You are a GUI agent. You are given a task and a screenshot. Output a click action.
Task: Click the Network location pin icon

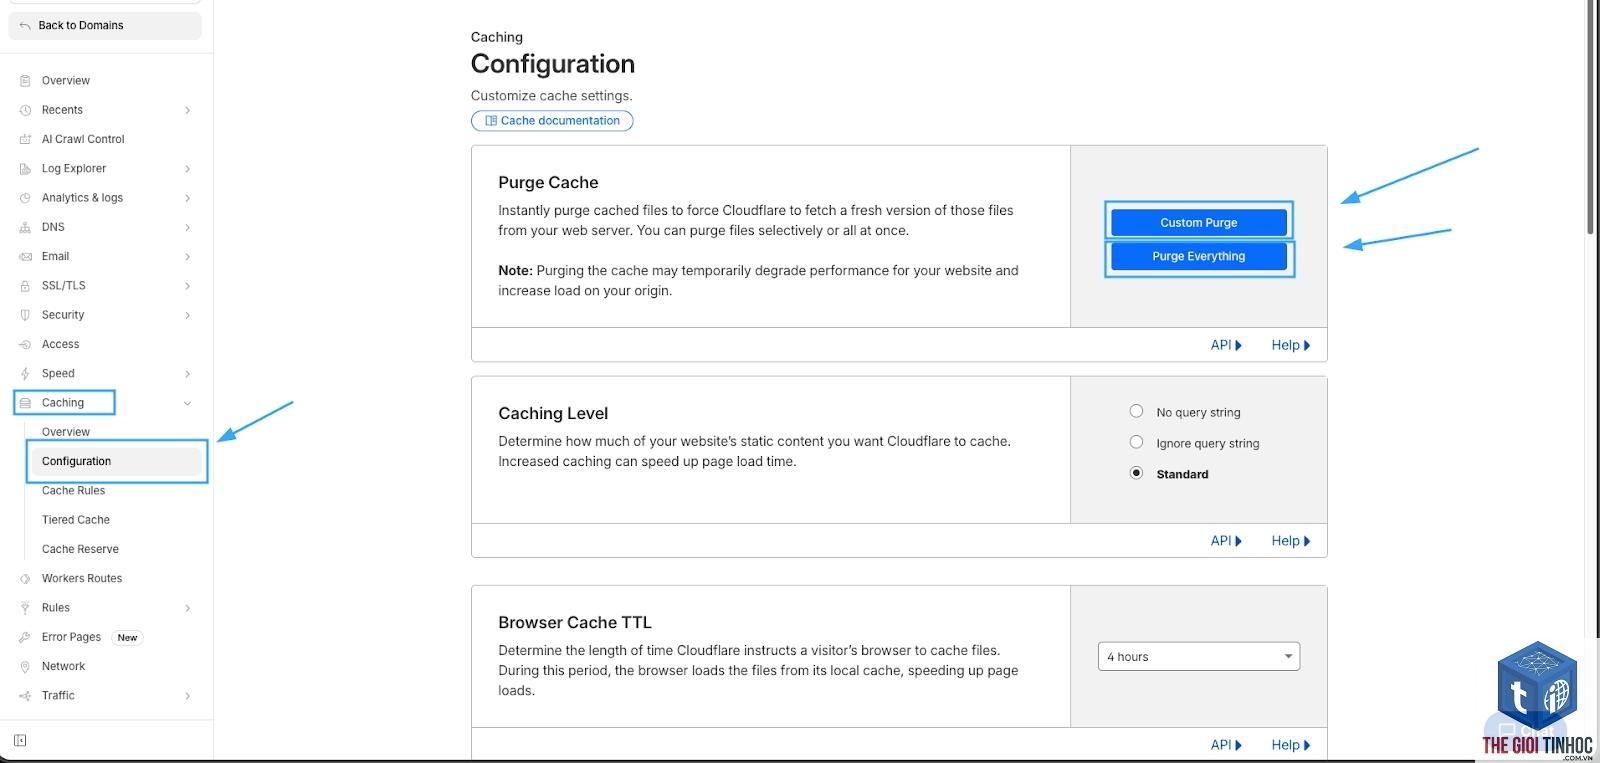coord(25,667)
